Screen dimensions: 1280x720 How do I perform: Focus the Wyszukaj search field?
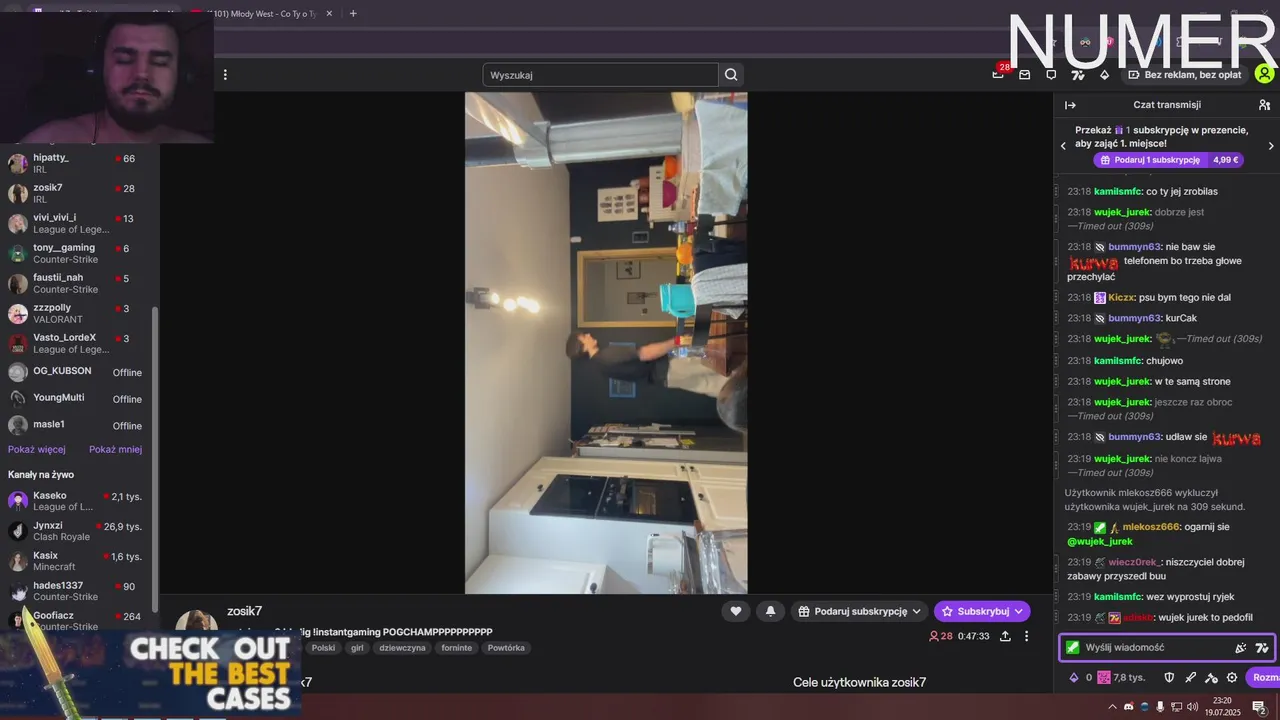[x=600, y=75]
